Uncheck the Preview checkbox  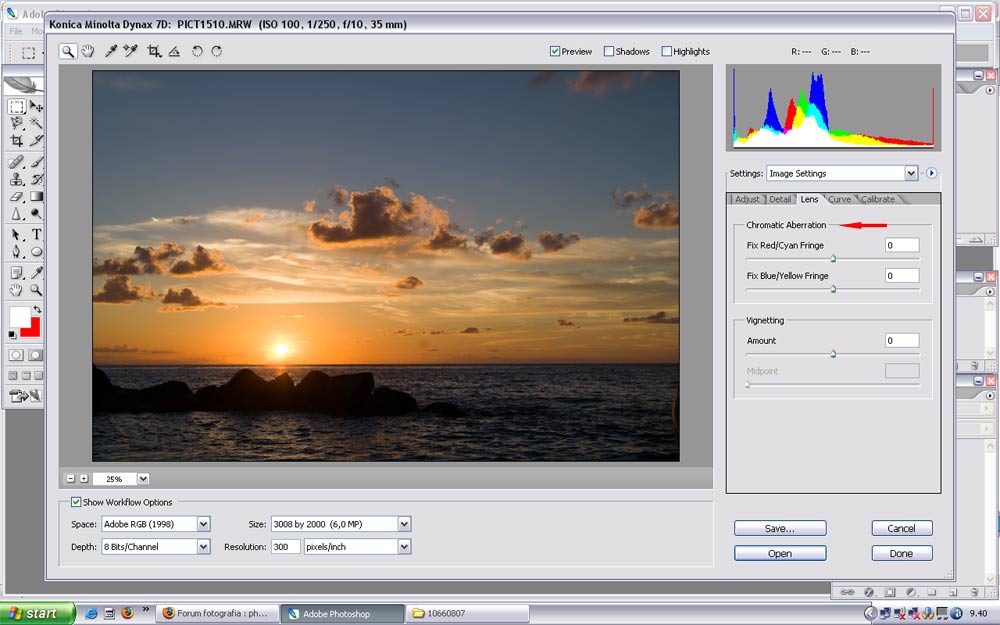pyautogui.click(x=555, y=51)
